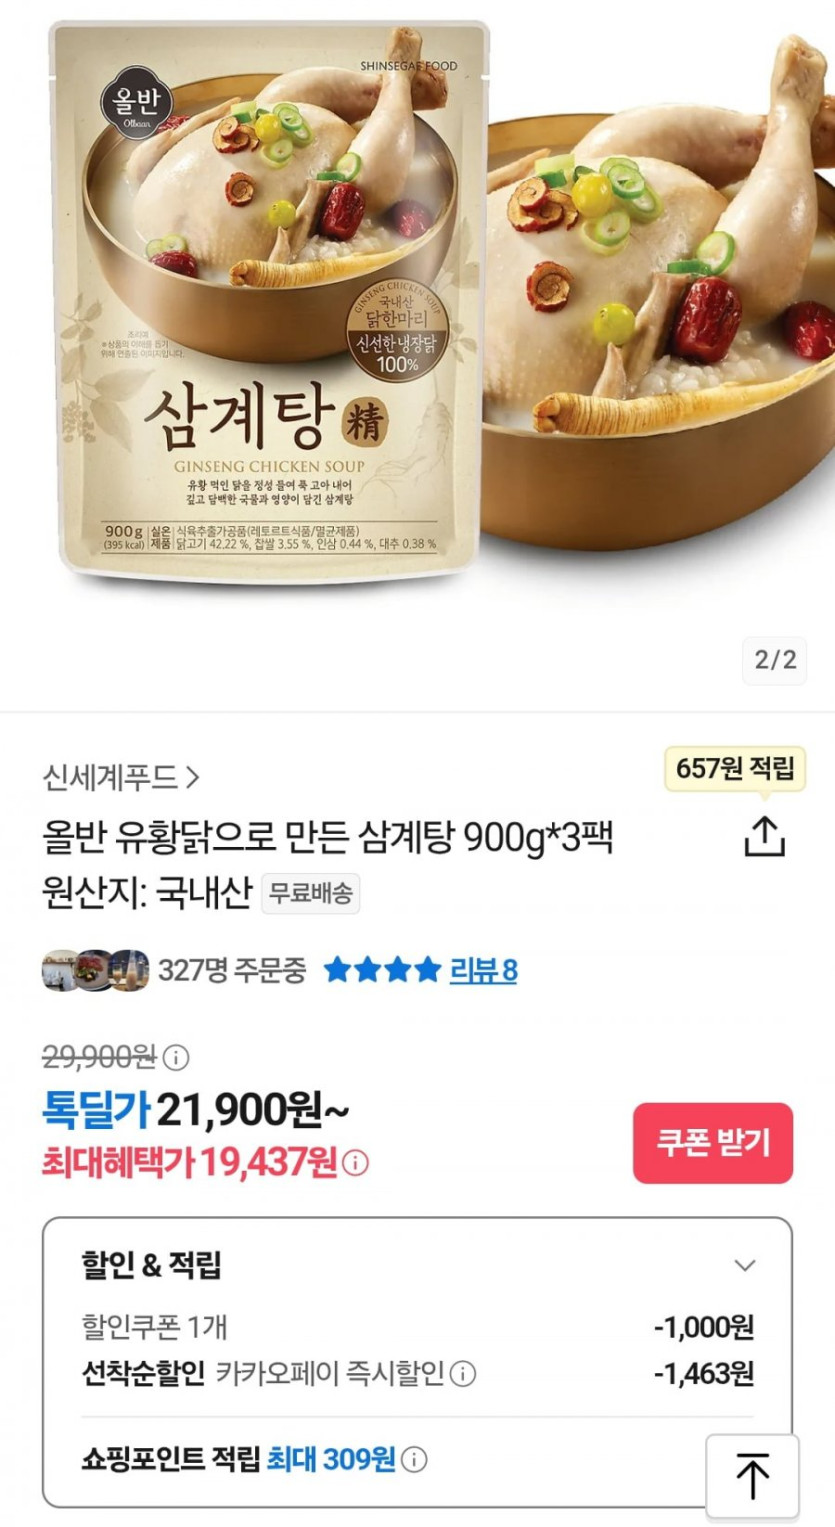The width and height of the screenshot is (835, 1527).
Task: Tap the share icon
Action: tap(764, 837)
